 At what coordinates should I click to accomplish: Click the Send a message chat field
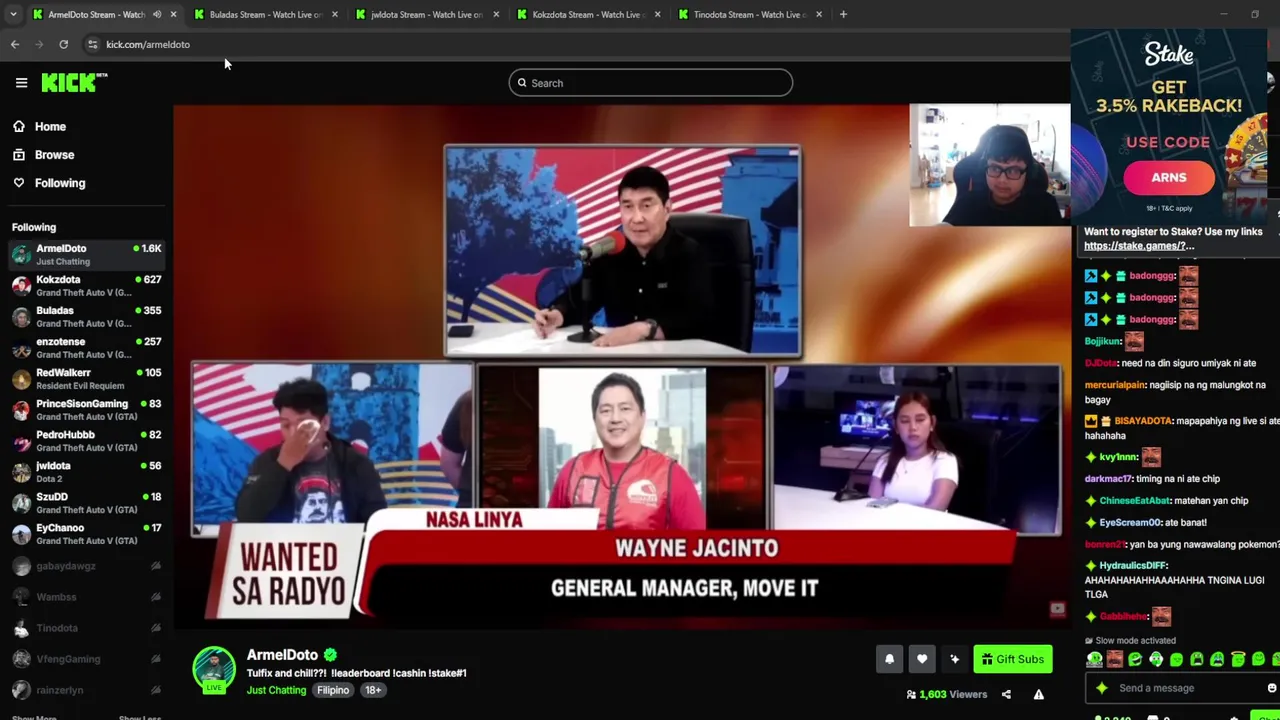click(x=1183, y=688)
